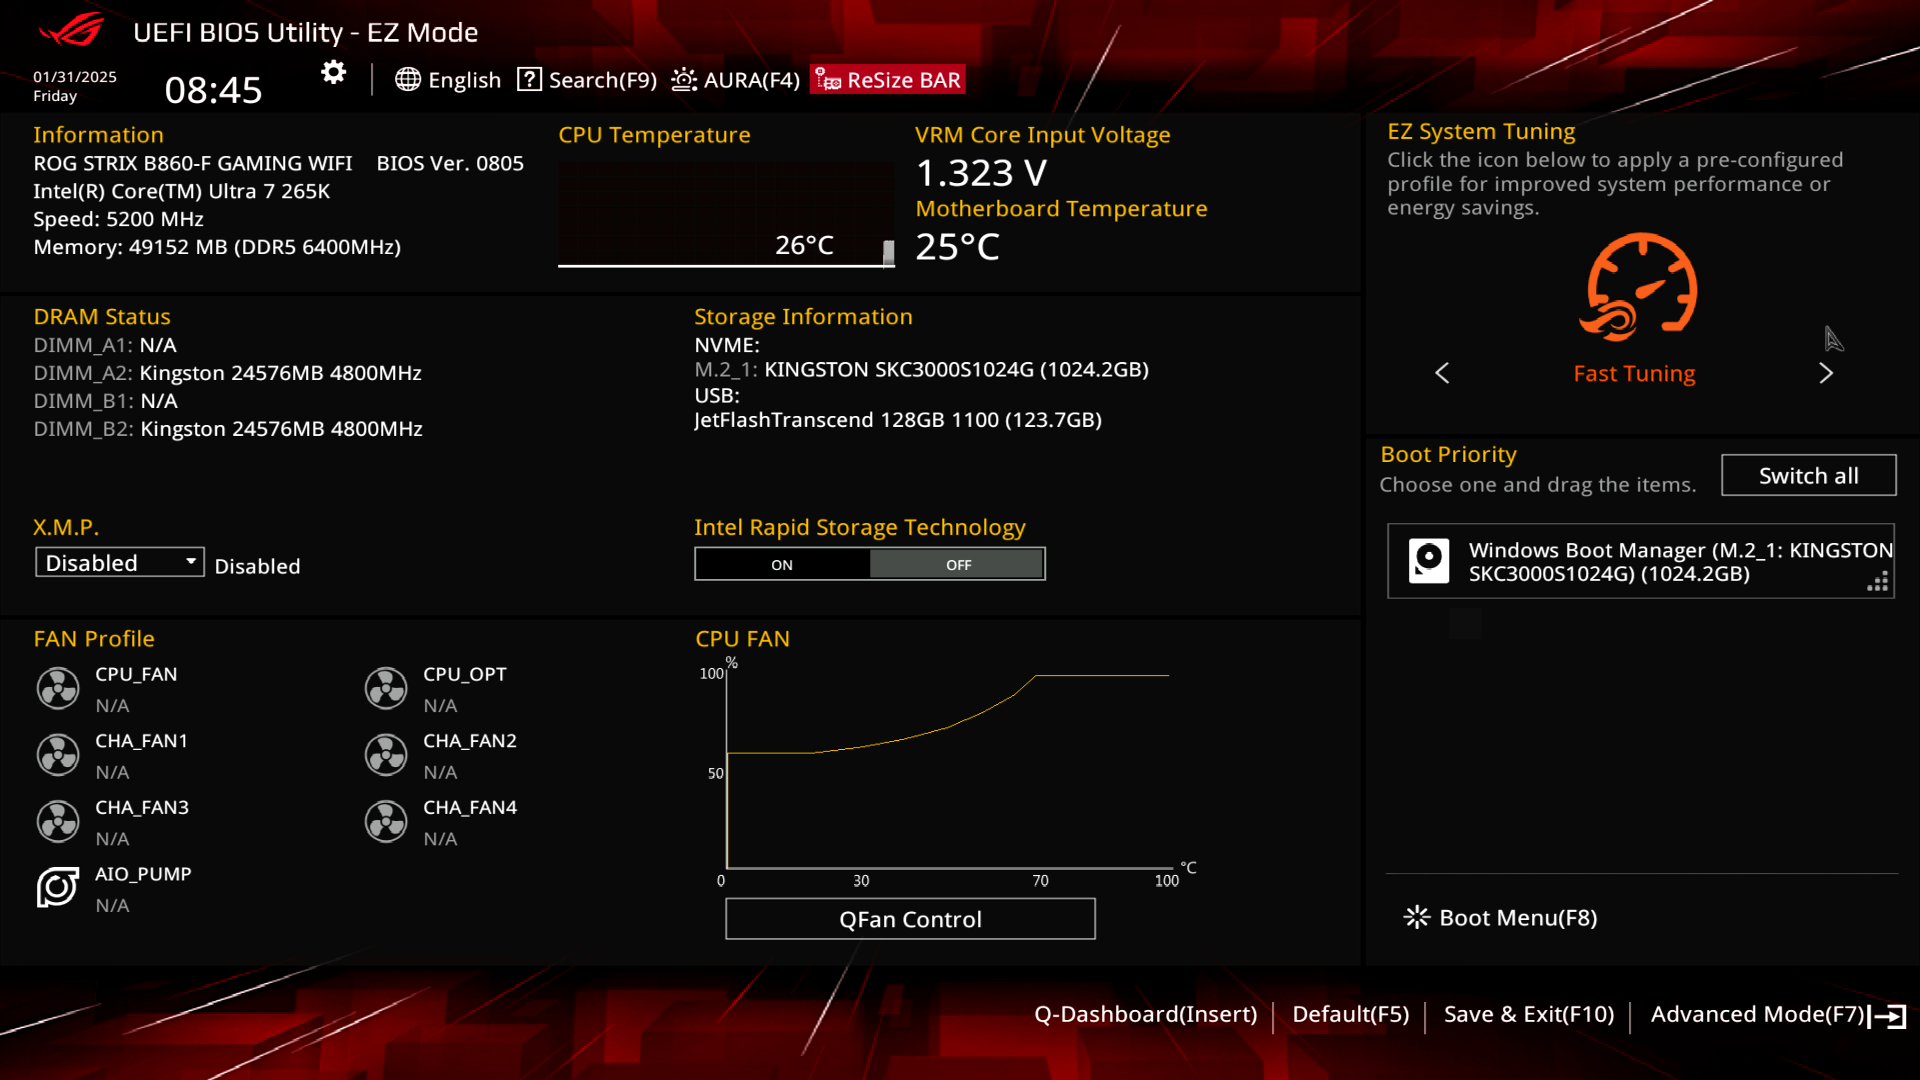Open the X.M.P. Disabled dropdown
The image size is (1920, 1080).
(x=120, y=563)
